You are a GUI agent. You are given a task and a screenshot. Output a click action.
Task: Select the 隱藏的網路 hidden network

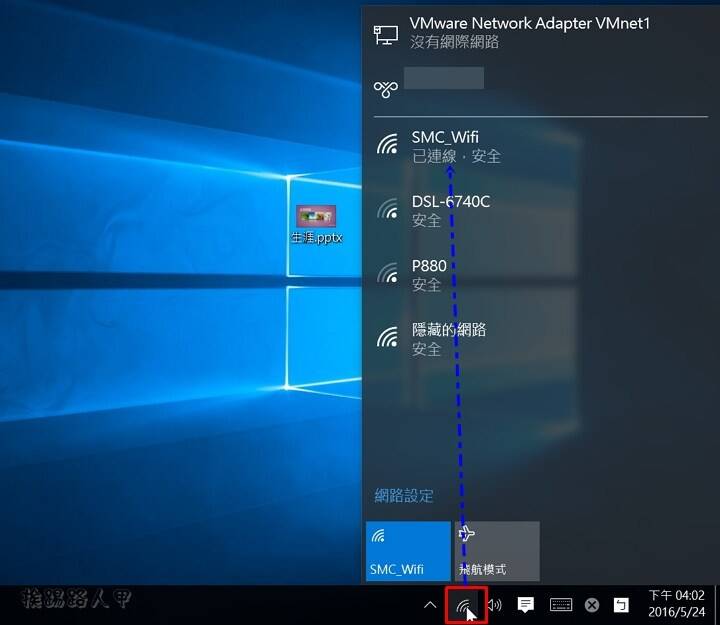tap(540, 339)
